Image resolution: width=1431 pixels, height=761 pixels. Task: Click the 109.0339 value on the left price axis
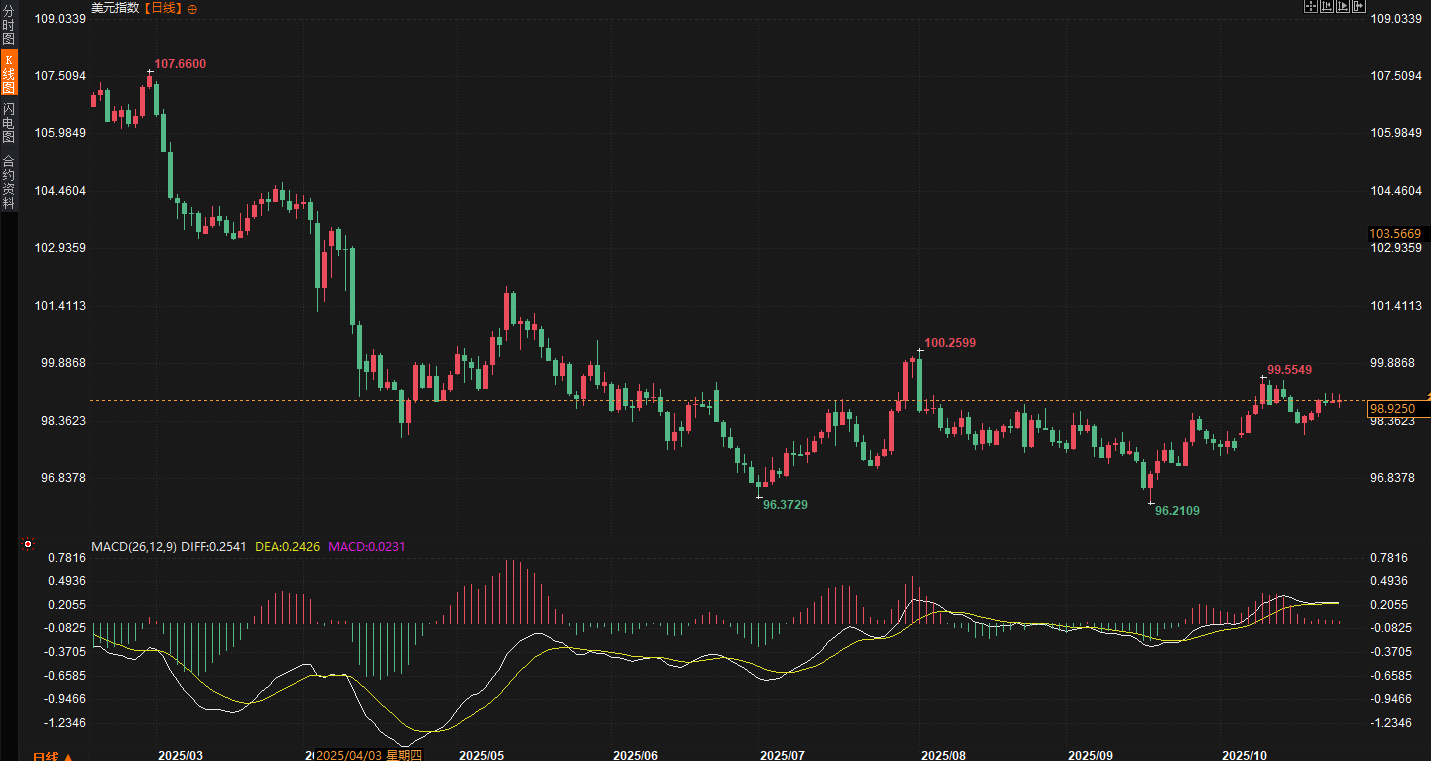click(x=62, y=18)
